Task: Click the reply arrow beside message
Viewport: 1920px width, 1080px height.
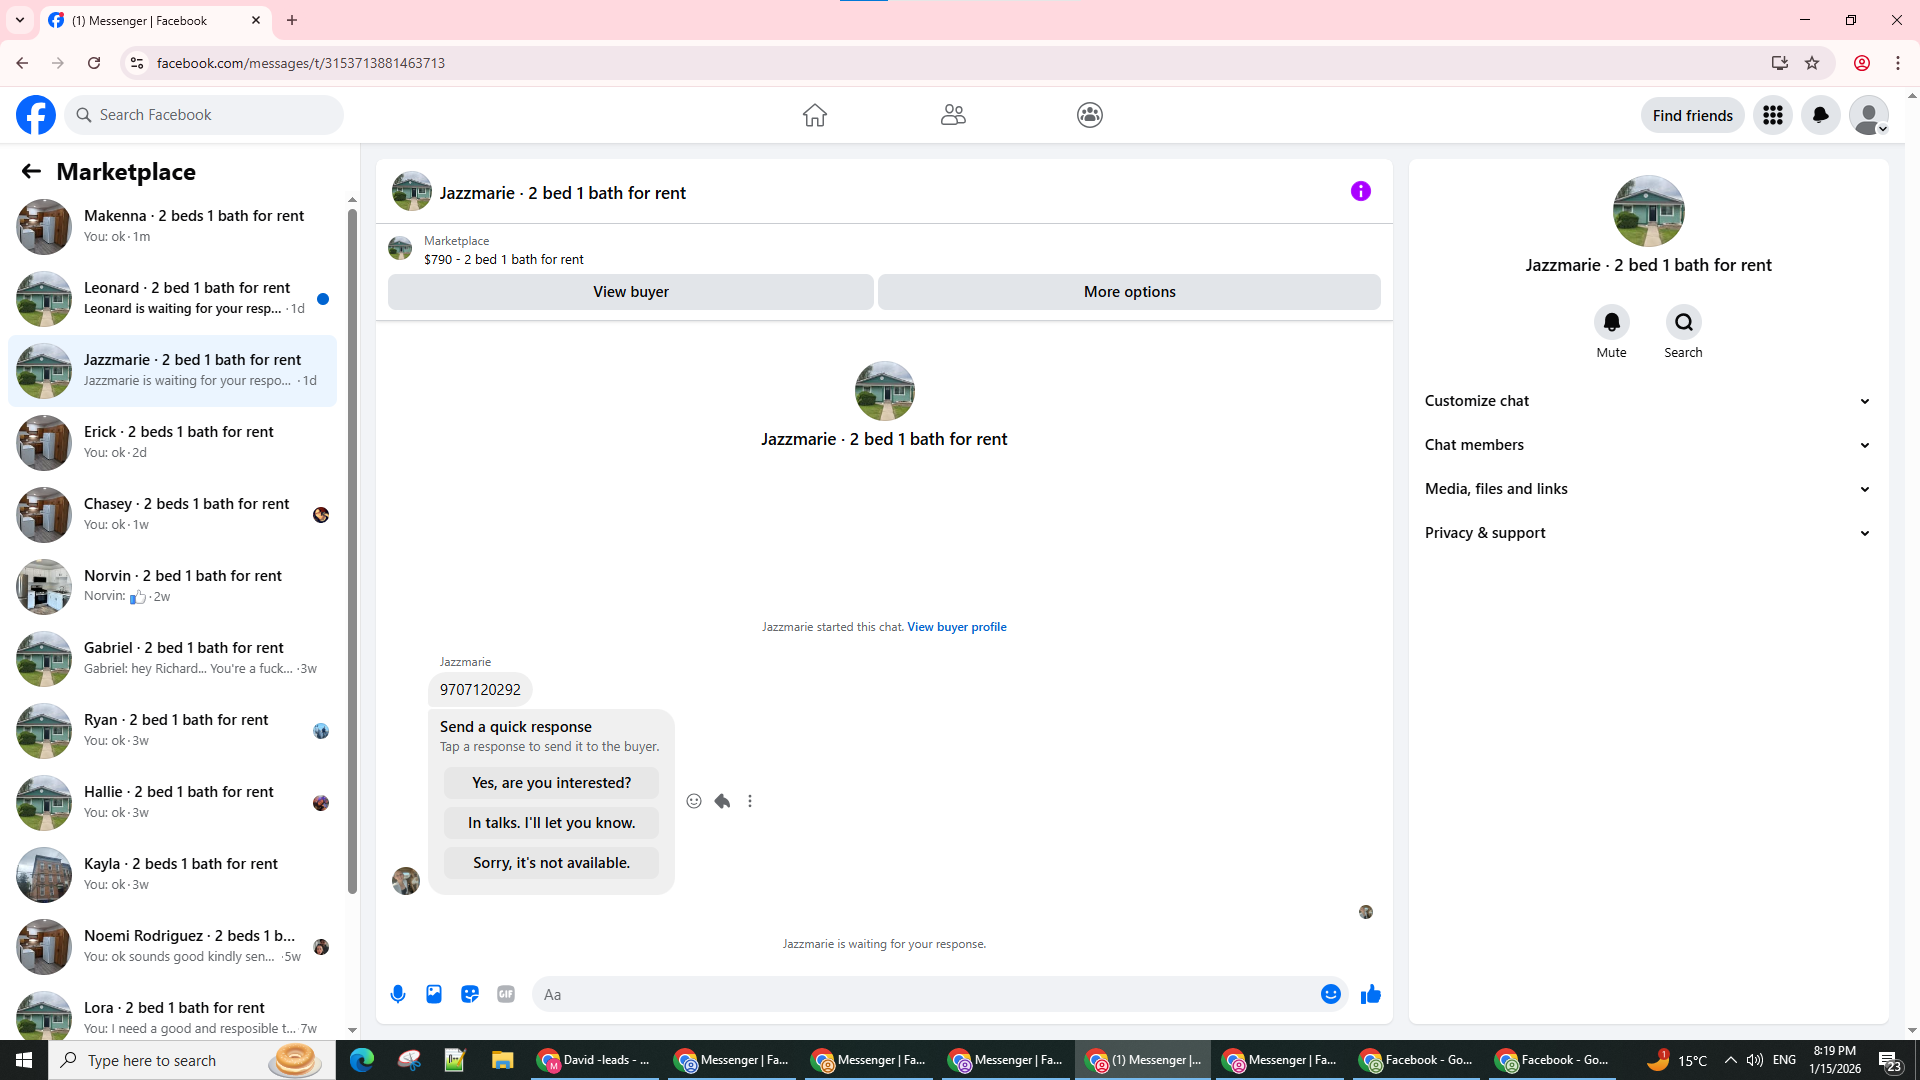Action: pyautogui.click(x=722, y=801)
